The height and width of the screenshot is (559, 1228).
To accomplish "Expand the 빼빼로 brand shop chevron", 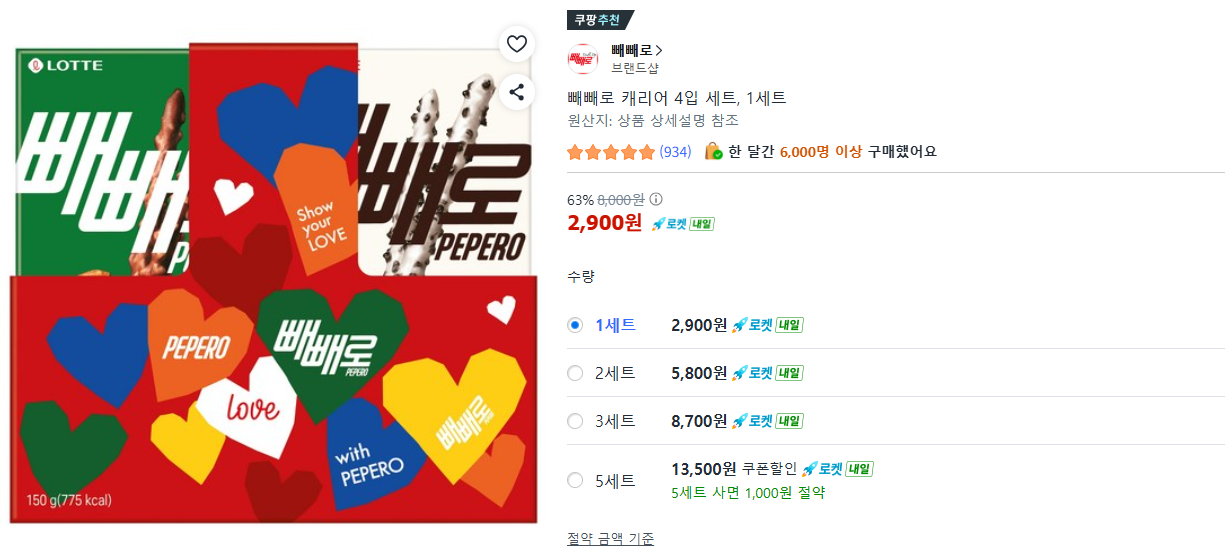I will tap(659, 50).
